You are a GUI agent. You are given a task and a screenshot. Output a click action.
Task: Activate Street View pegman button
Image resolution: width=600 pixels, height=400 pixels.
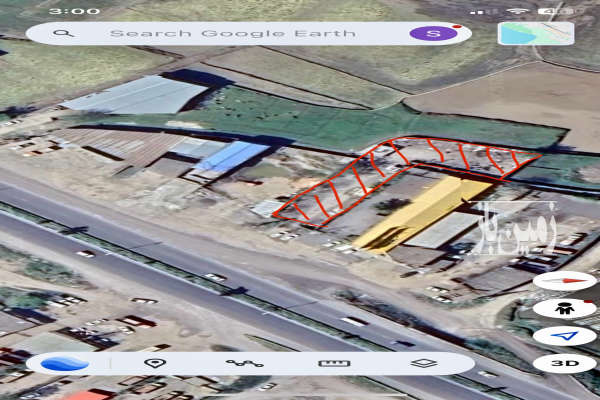pos(564,308)
